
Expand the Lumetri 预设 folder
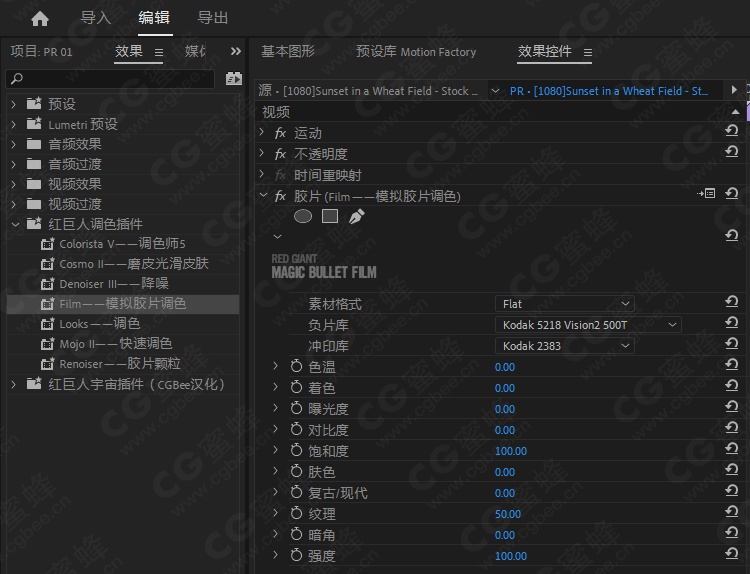[x=14, y=124]
